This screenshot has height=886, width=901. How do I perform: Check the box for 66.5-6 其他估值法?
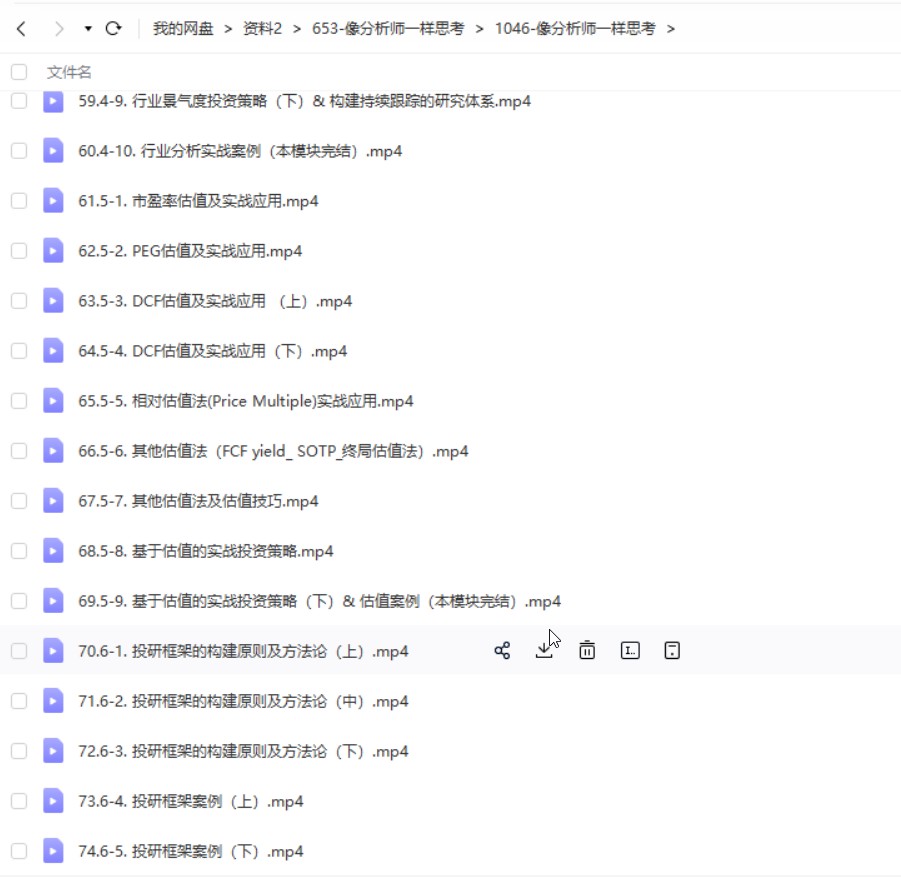19,450
